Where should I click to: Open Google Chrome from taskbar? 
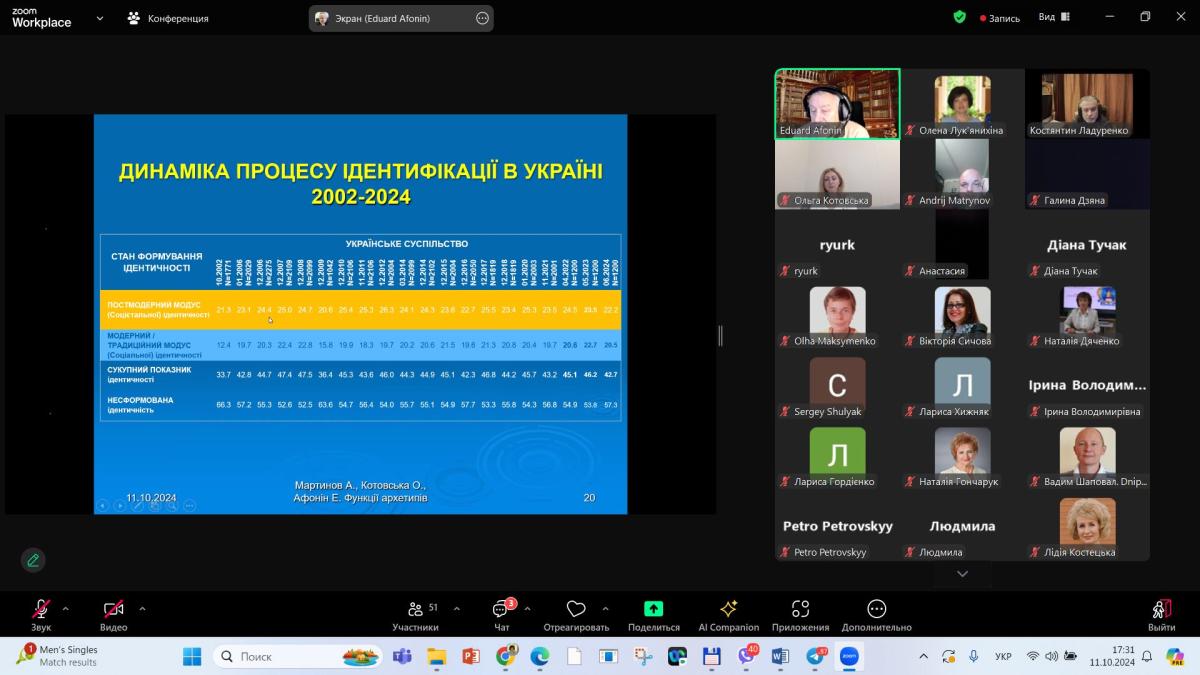point(505,656)
